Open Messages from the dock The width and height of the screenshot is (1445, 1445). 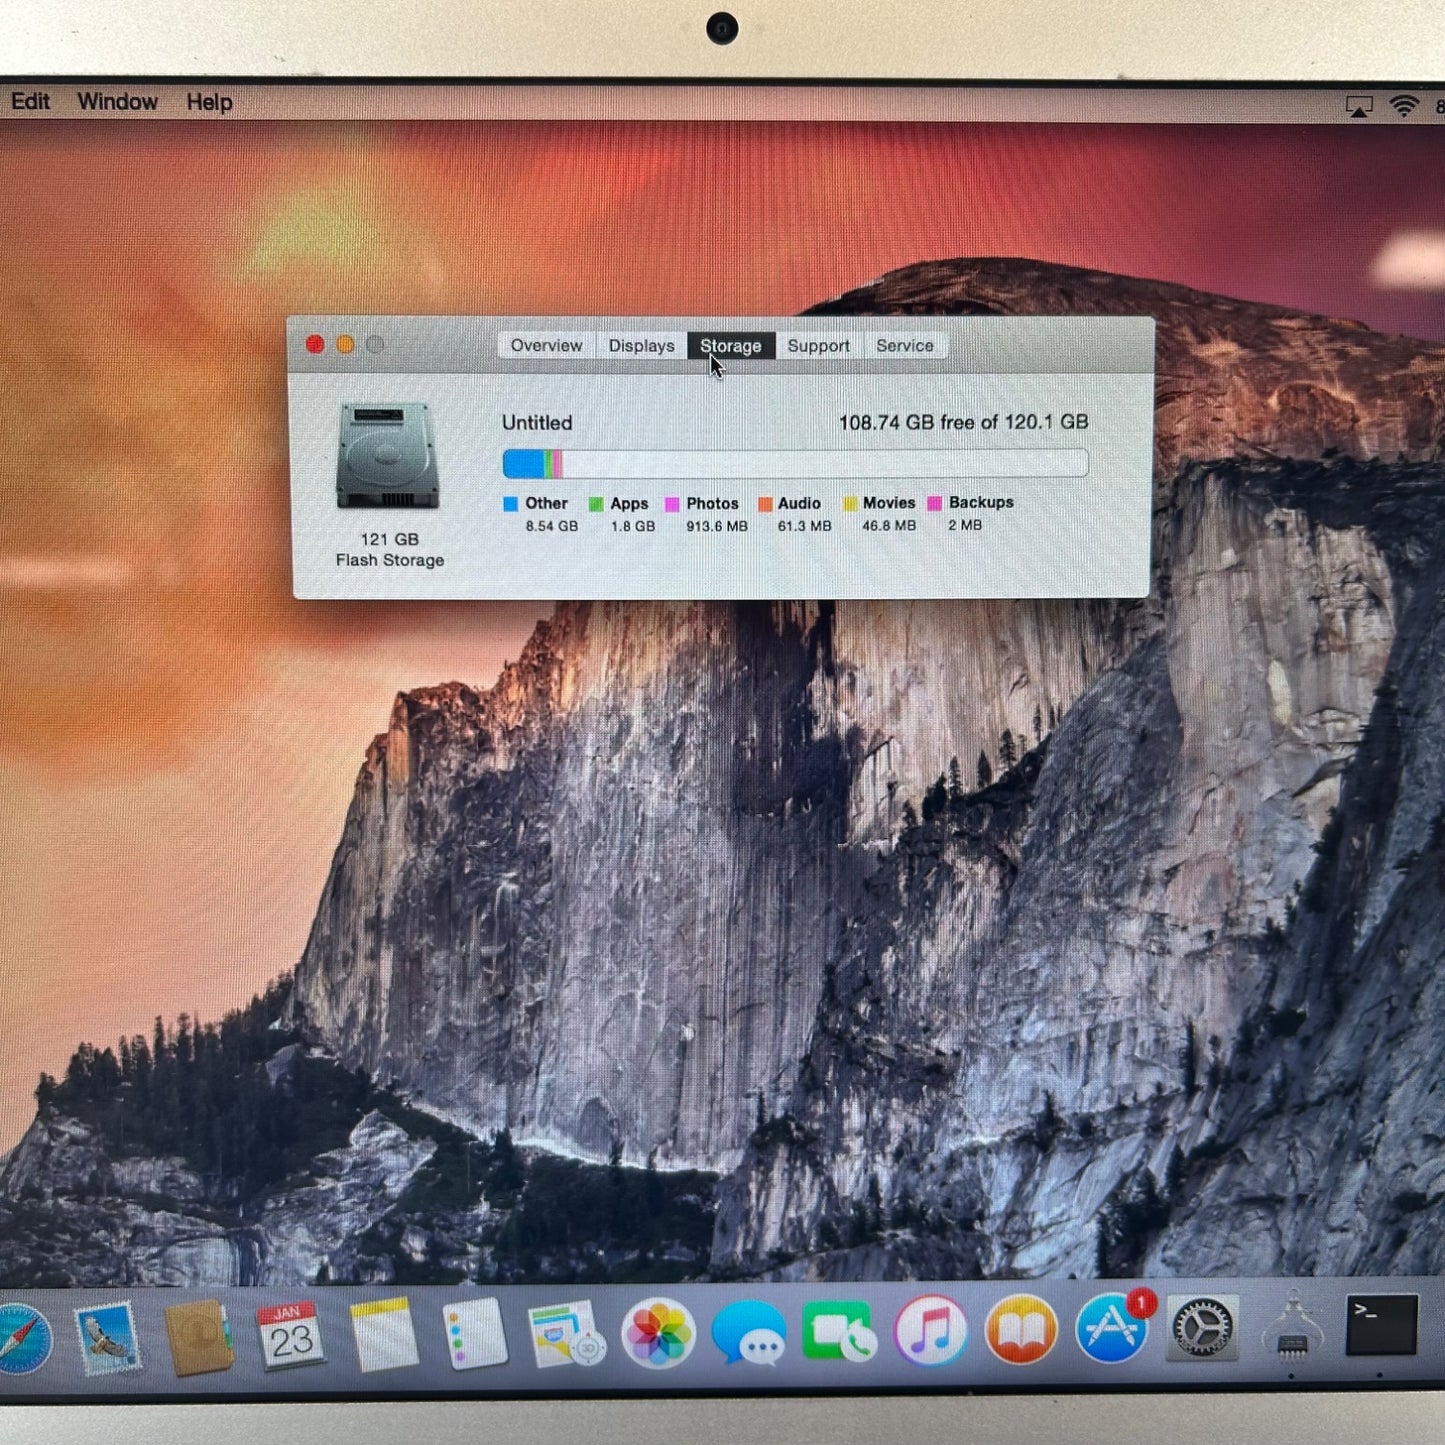click(748, 1333)
